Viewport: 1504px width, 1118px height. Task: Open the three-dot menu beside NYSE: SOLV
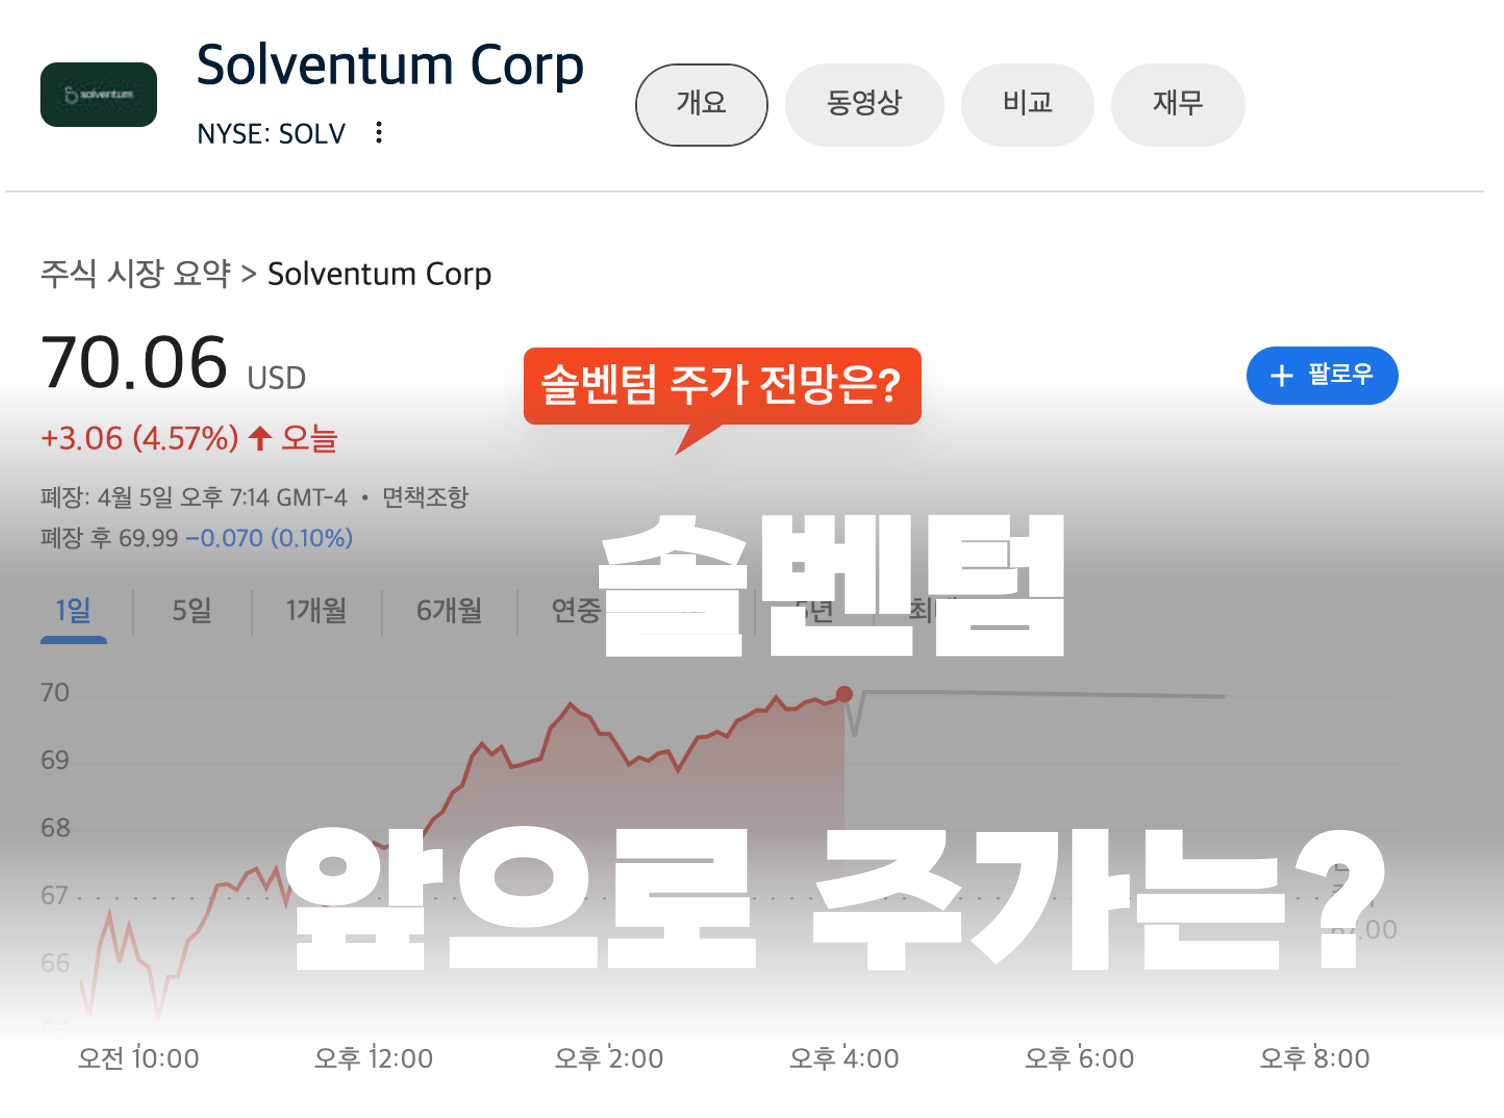[379, 133]
